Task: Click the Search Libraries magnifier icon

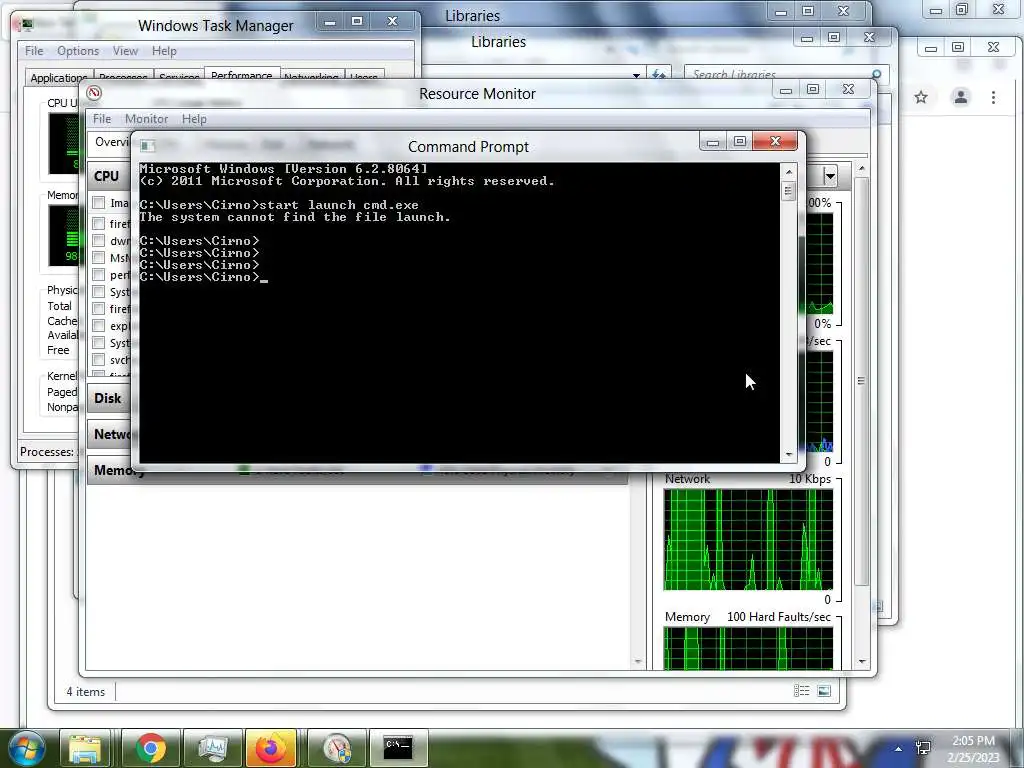Action: (x=876, y=74)
